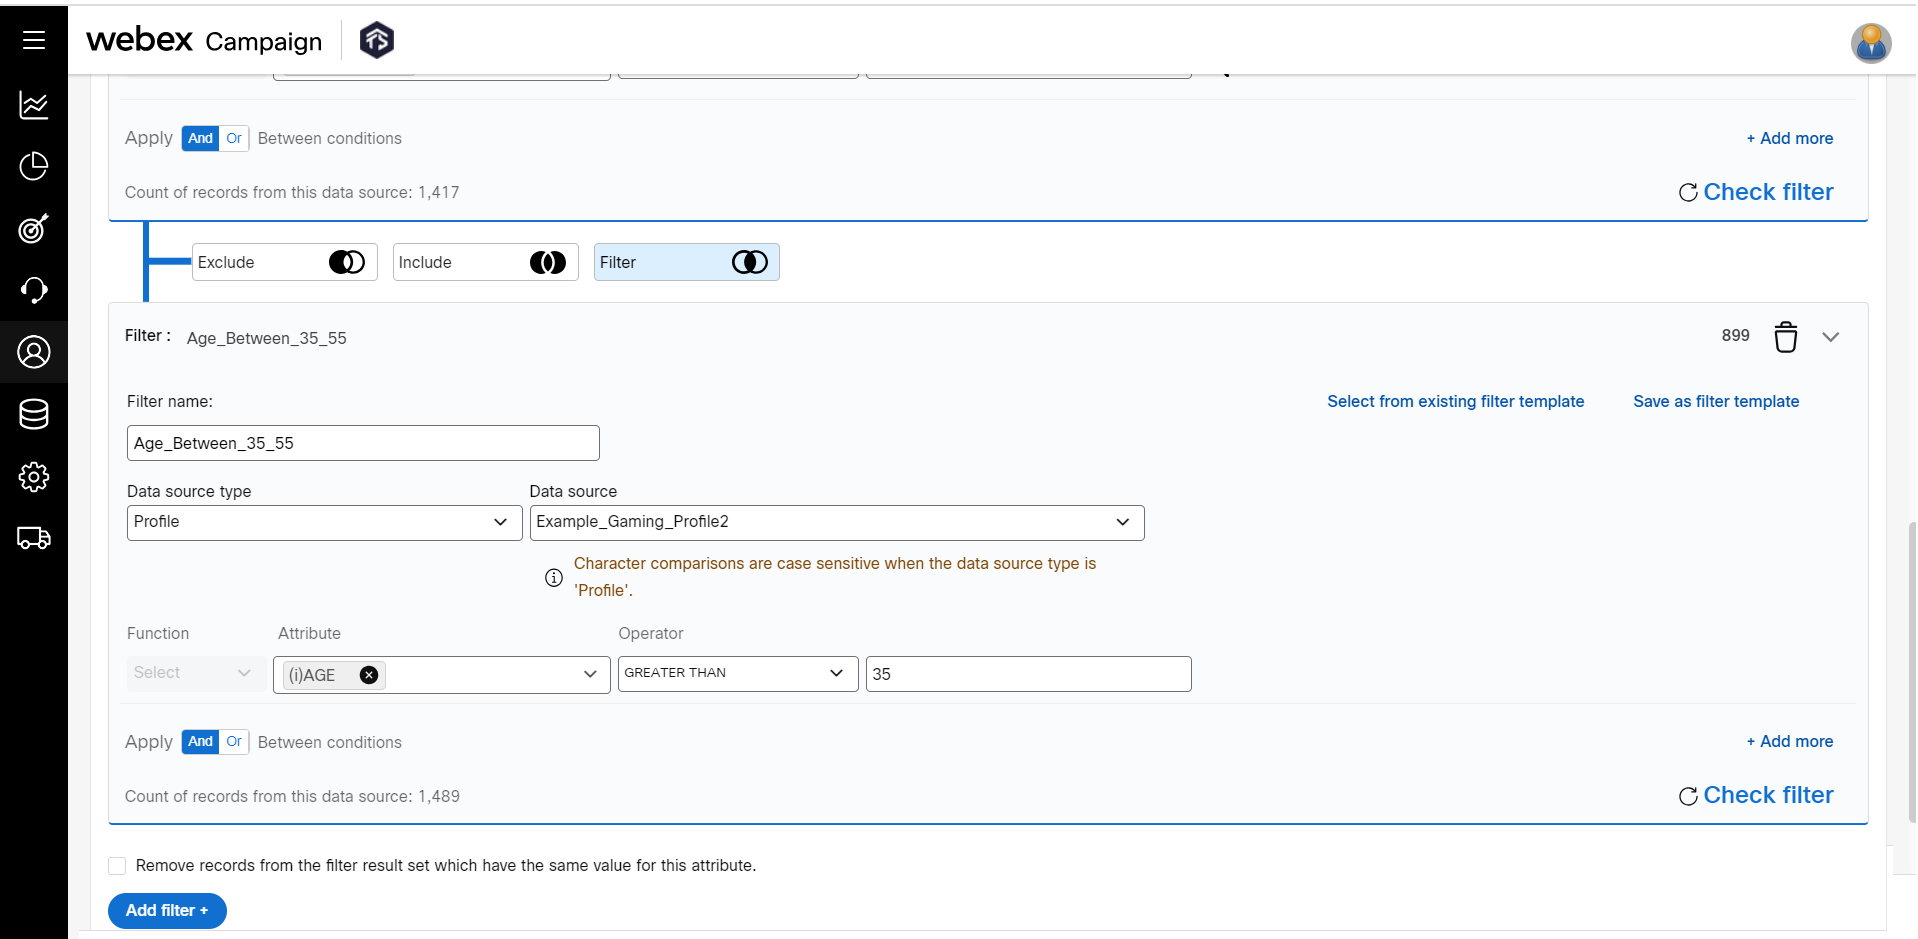Open the analytics line chart sidebar icon
The image size is (1918, 939).
coord(34,105)
